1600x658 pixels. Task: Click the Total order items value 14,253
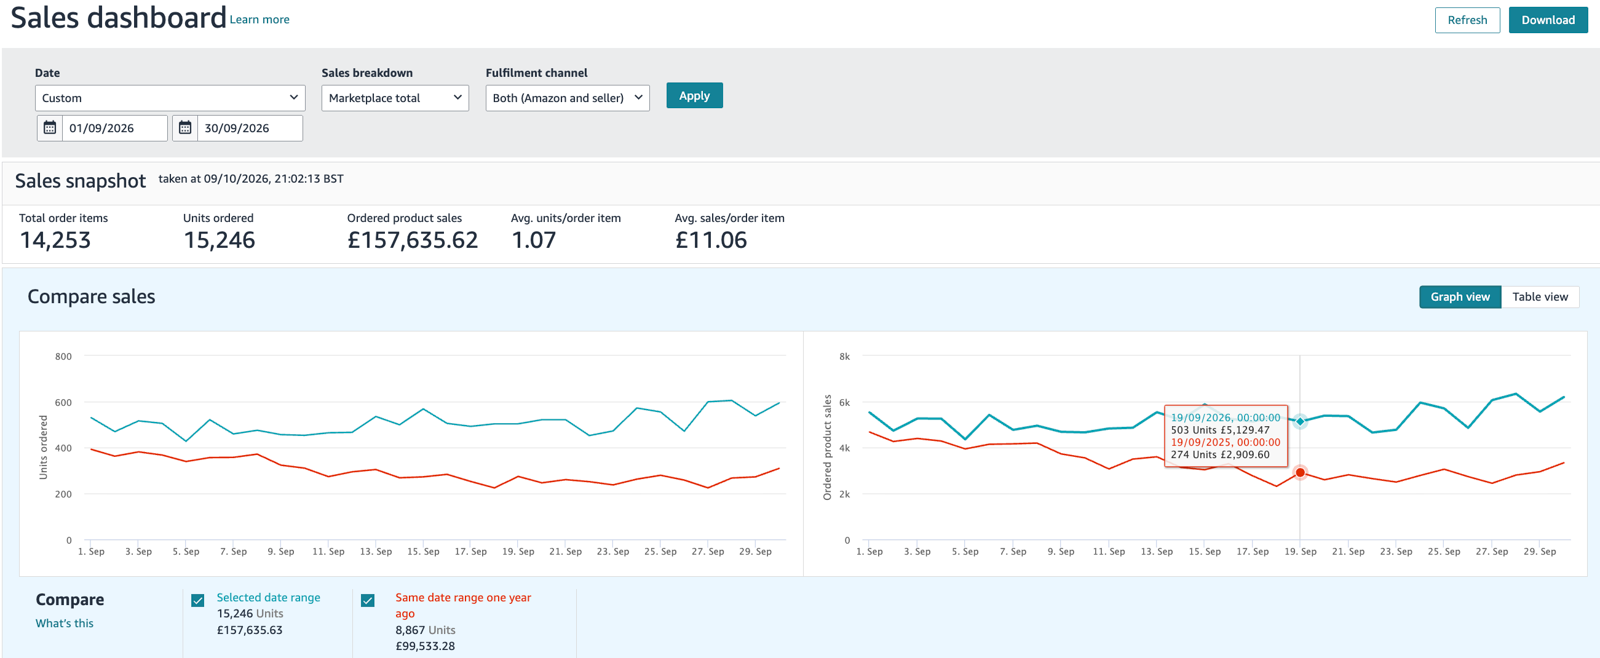55,240
